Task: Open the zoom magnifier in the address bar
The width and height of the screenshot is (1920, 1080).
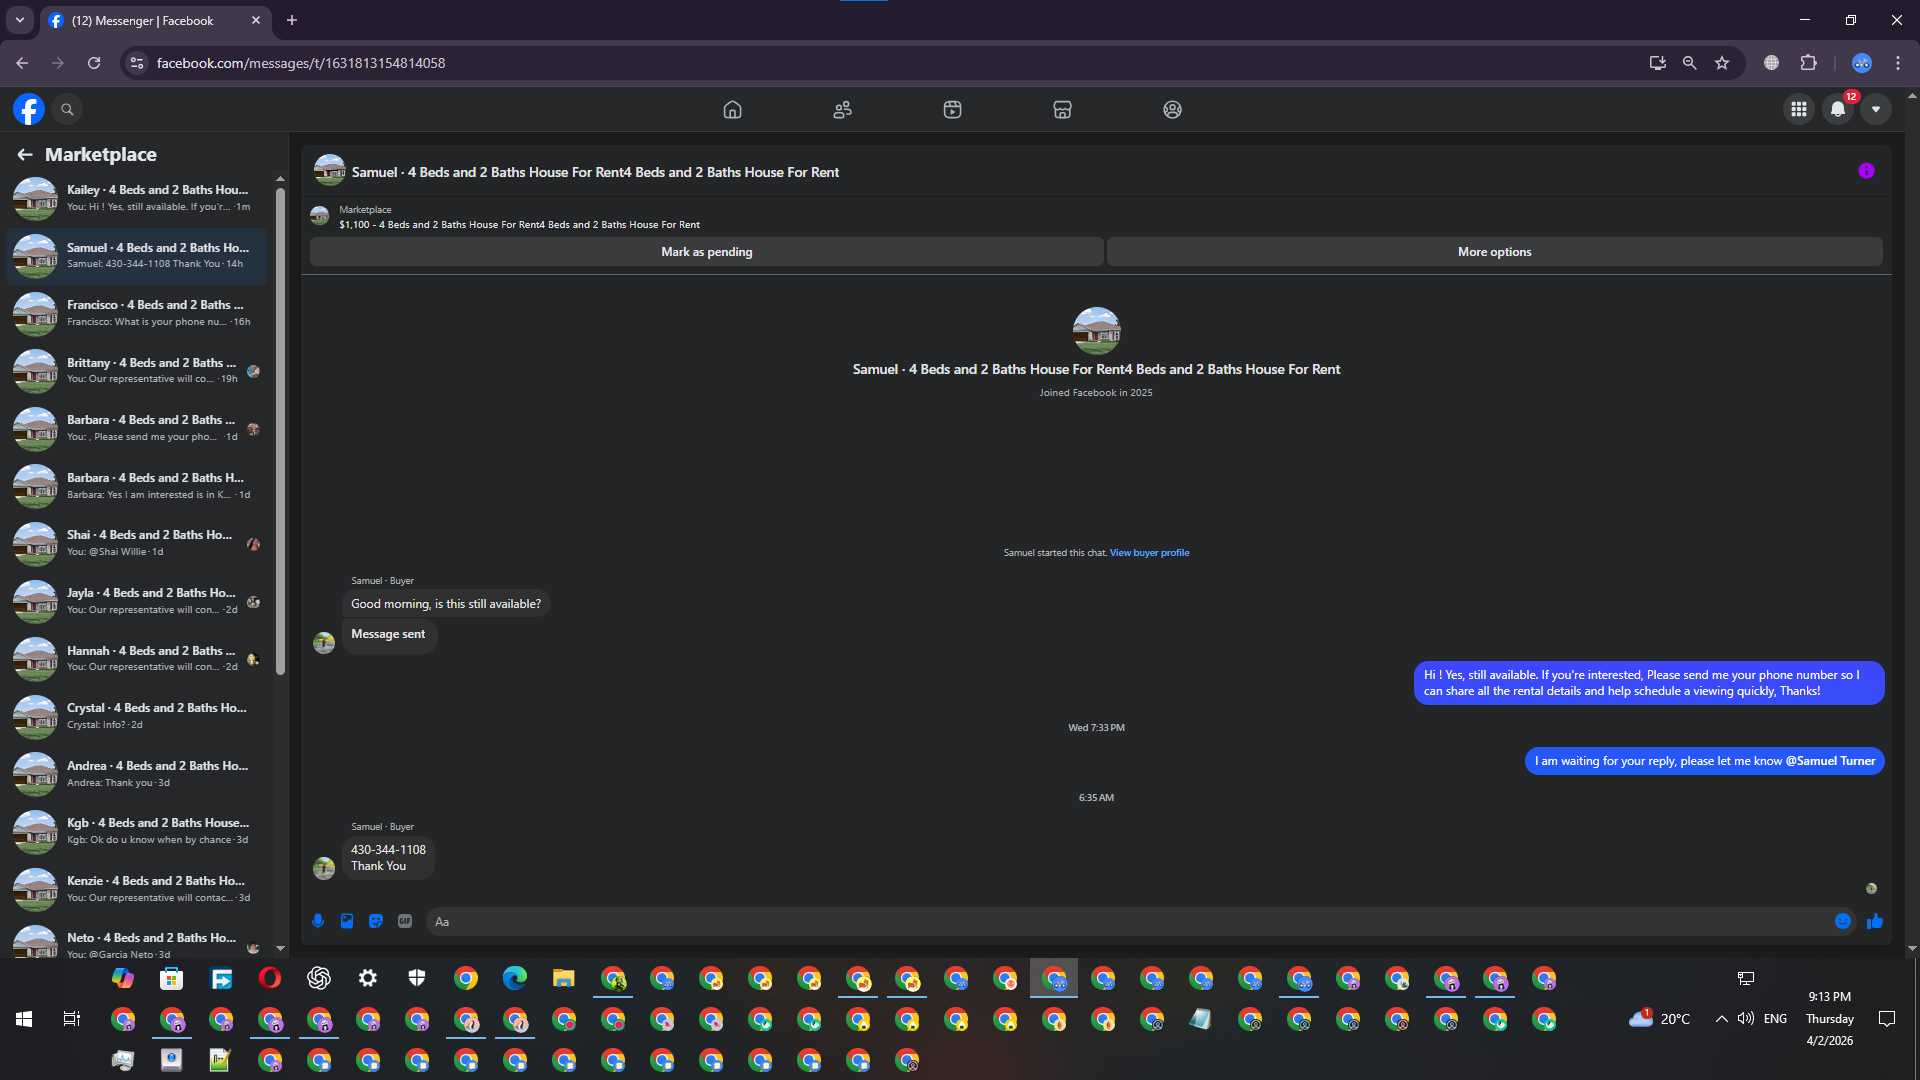Action: pyautogui.click(x=1689, y=63)
